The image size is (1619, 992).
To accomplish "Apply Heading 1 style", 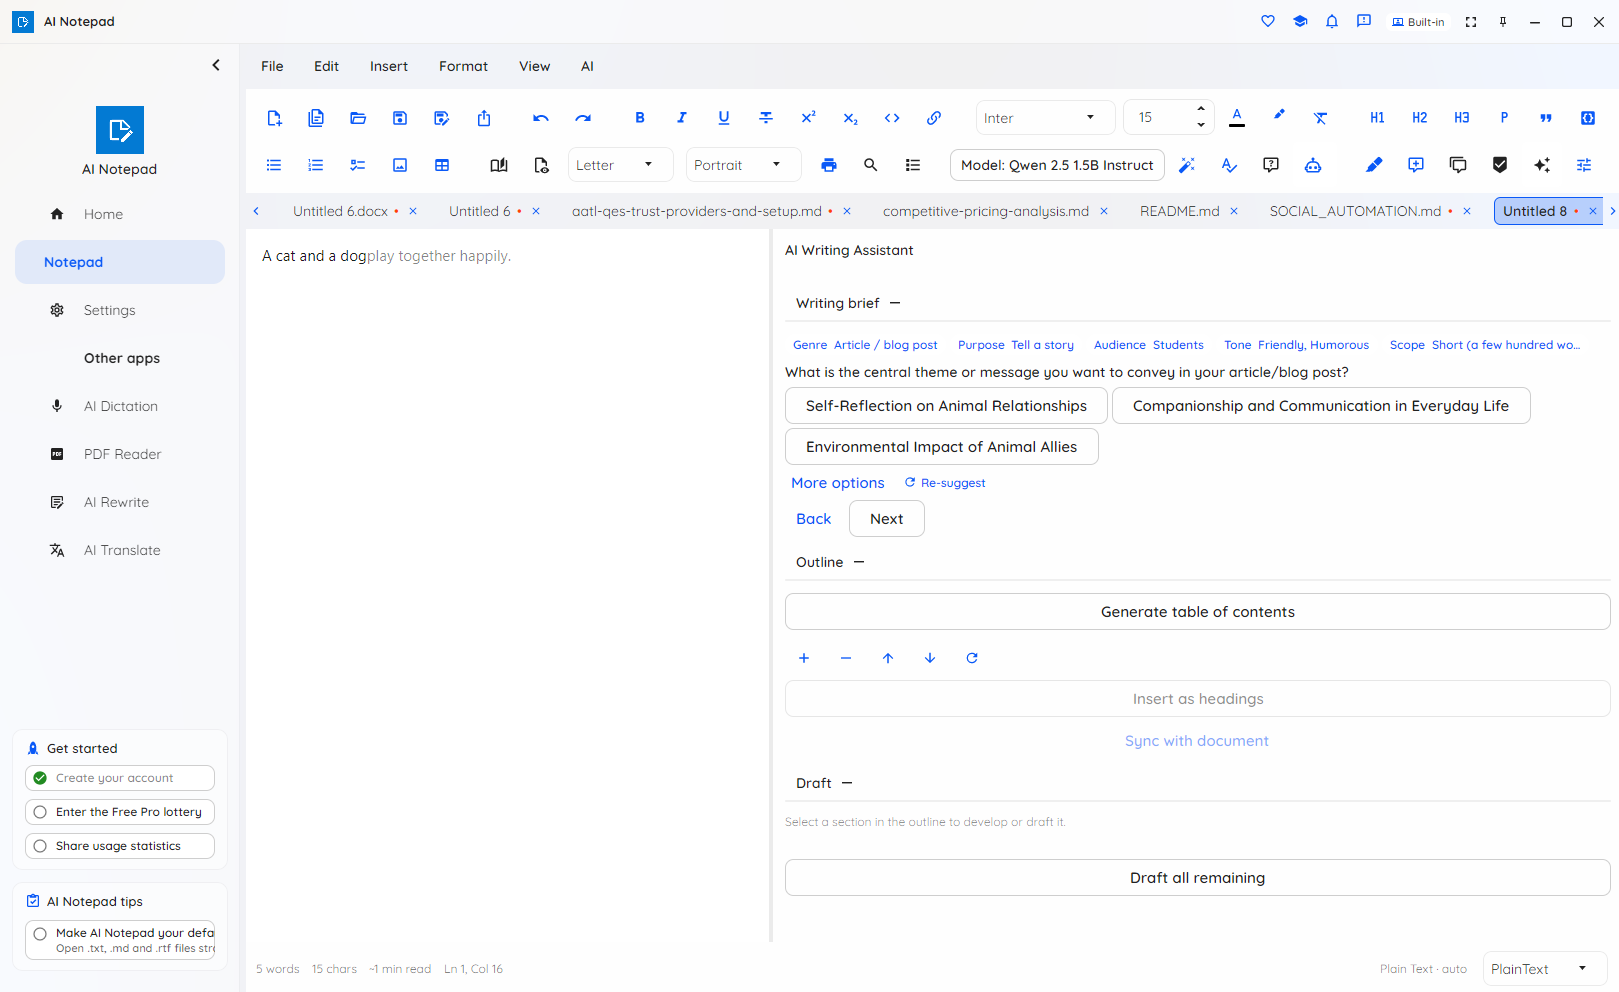I will pos(1377,118).
